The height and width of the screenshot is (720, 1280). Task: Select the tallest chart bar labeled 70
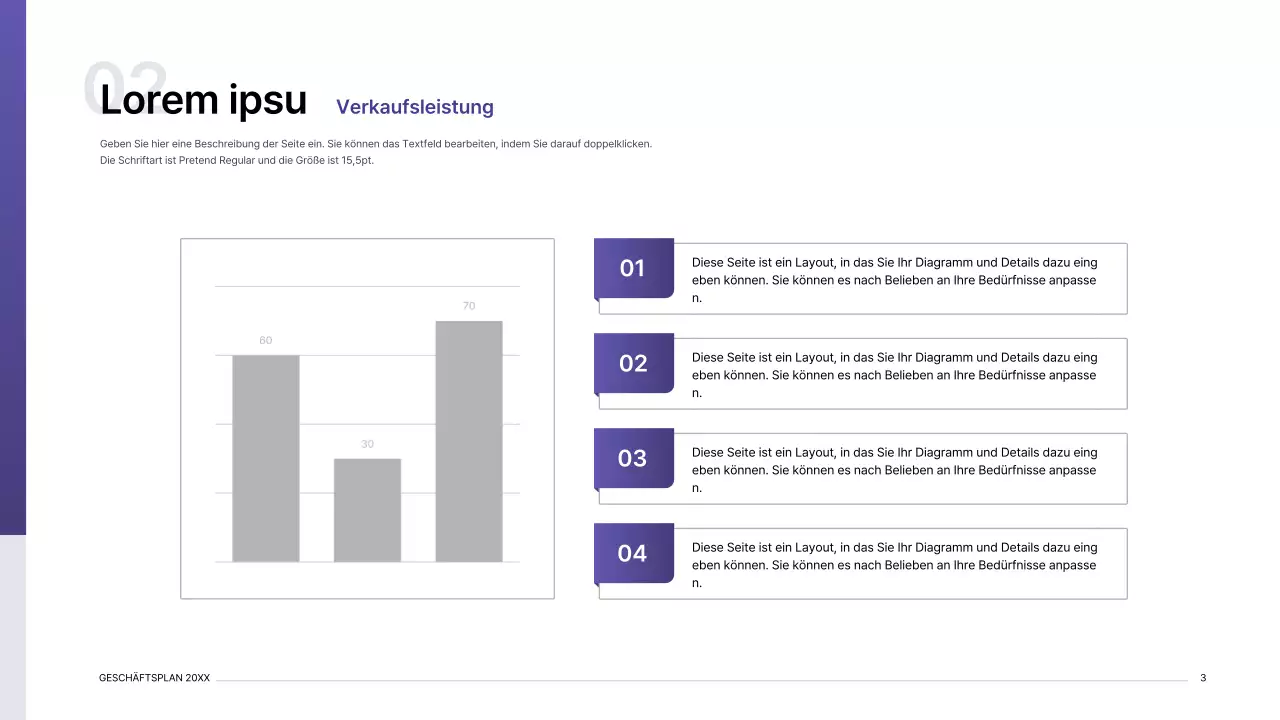(469, 441)
